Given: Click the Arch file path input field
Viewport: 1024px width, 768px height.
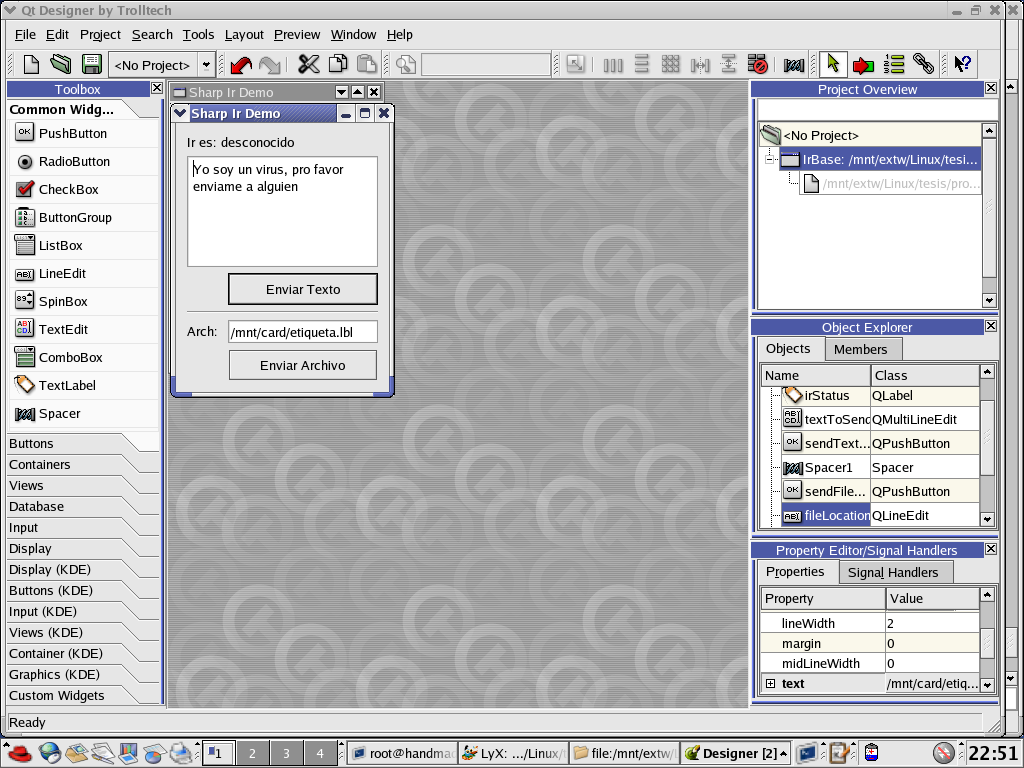Looking at the screenshot, I should [x=302, y=332].
